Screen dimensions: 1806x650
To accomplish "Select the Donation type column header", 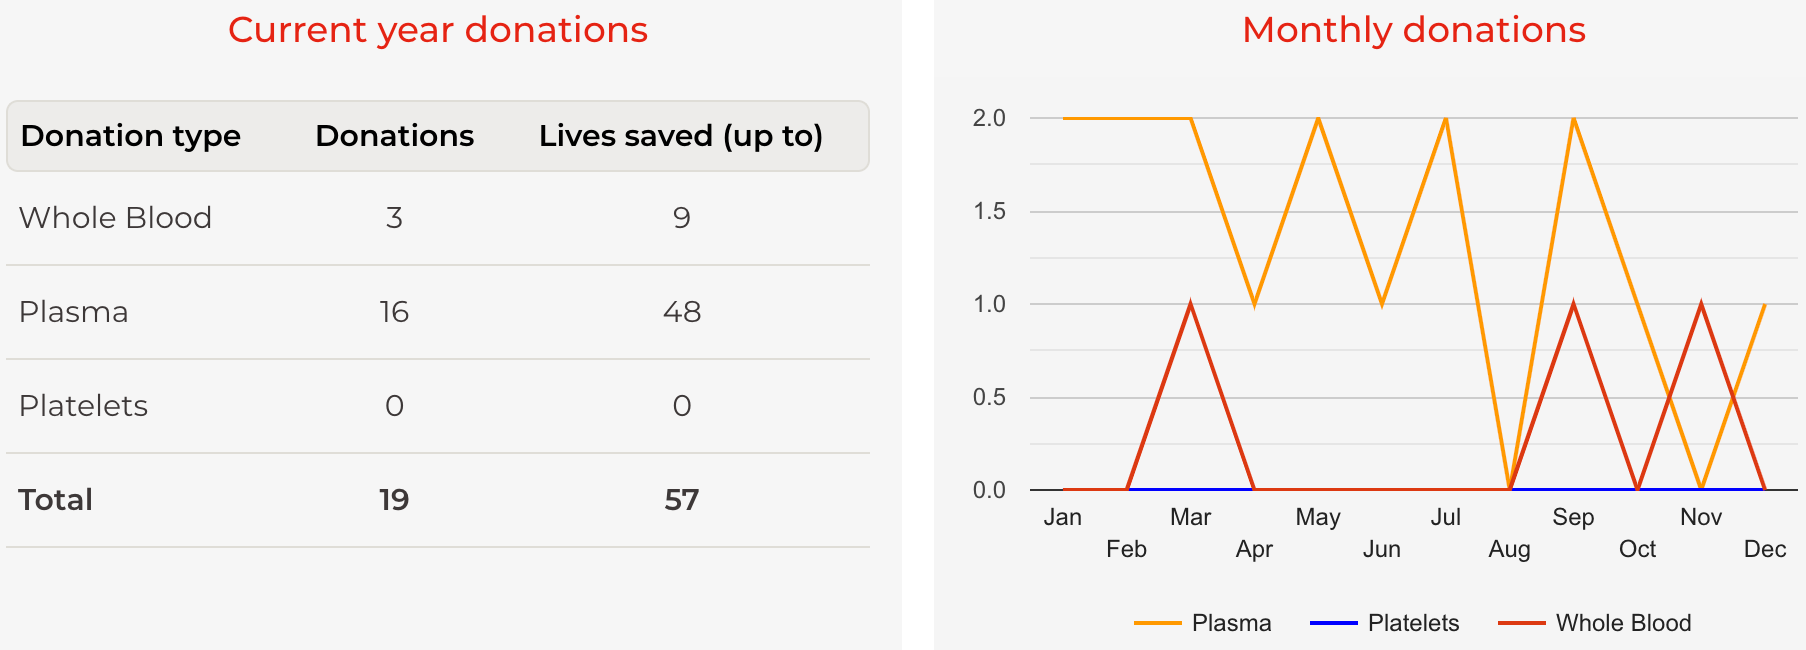I will point(131,136).
